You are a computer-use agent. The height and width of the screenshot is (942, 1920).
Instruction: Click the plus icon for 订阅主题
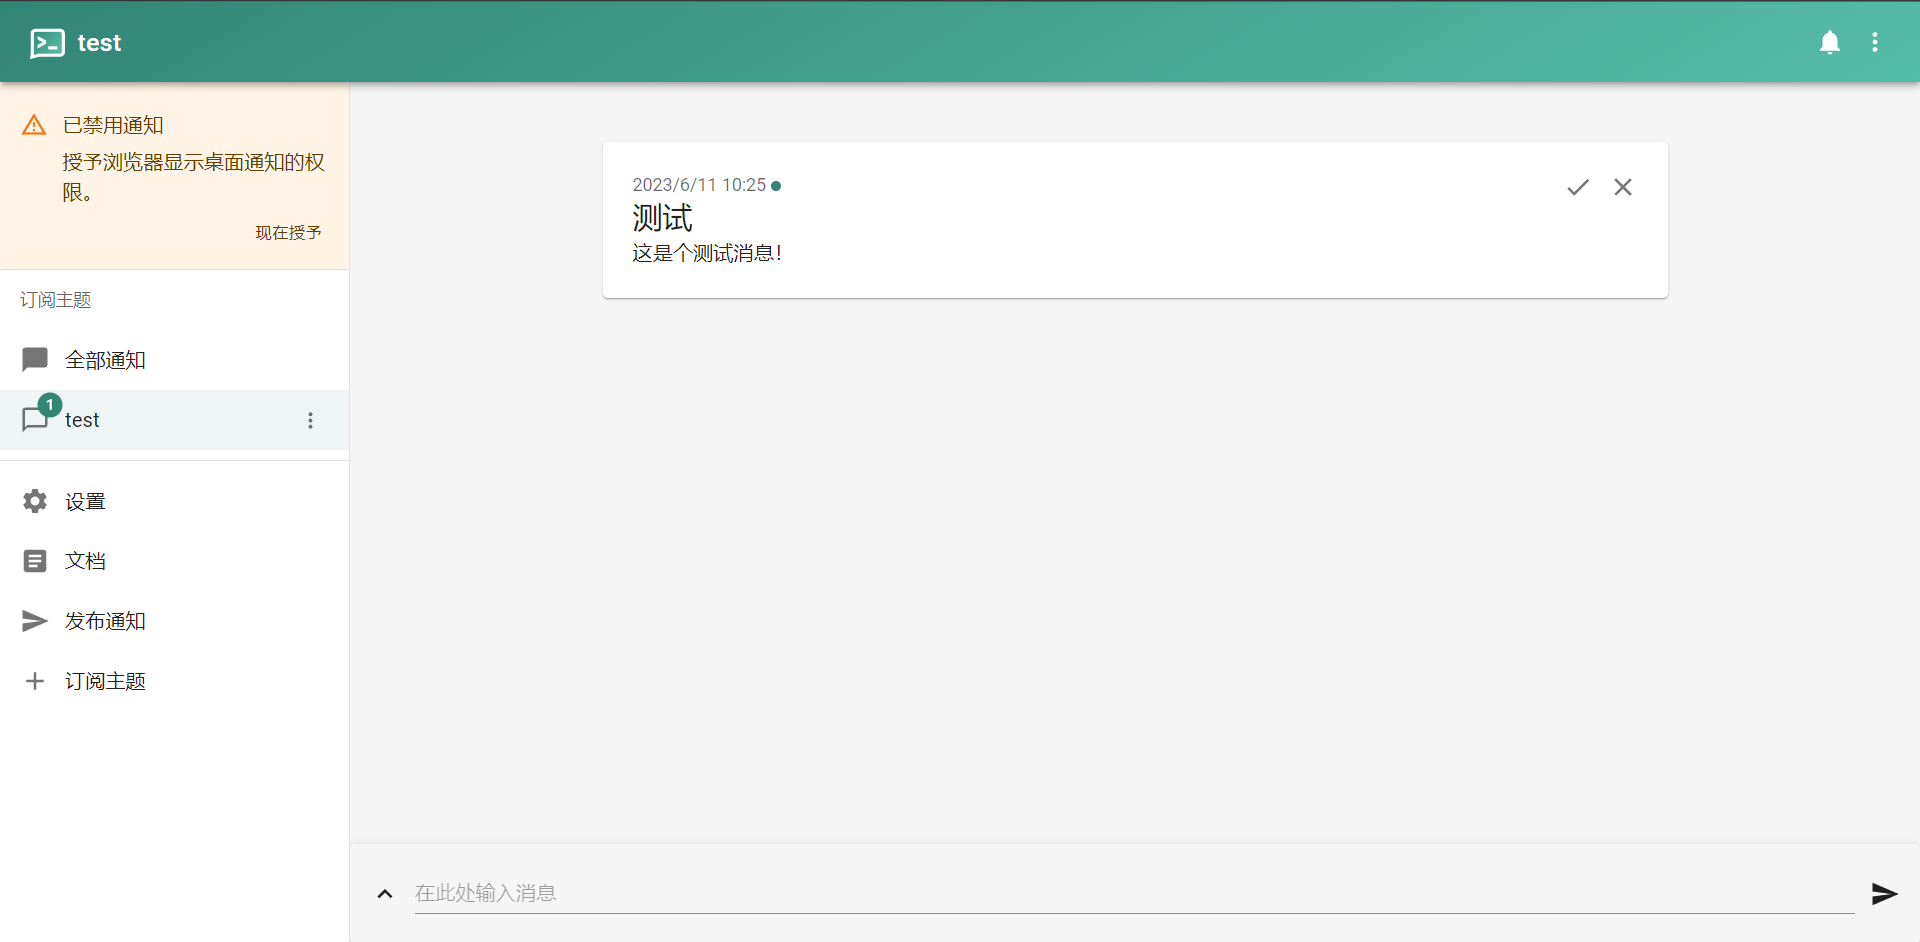tap(35, 681)
